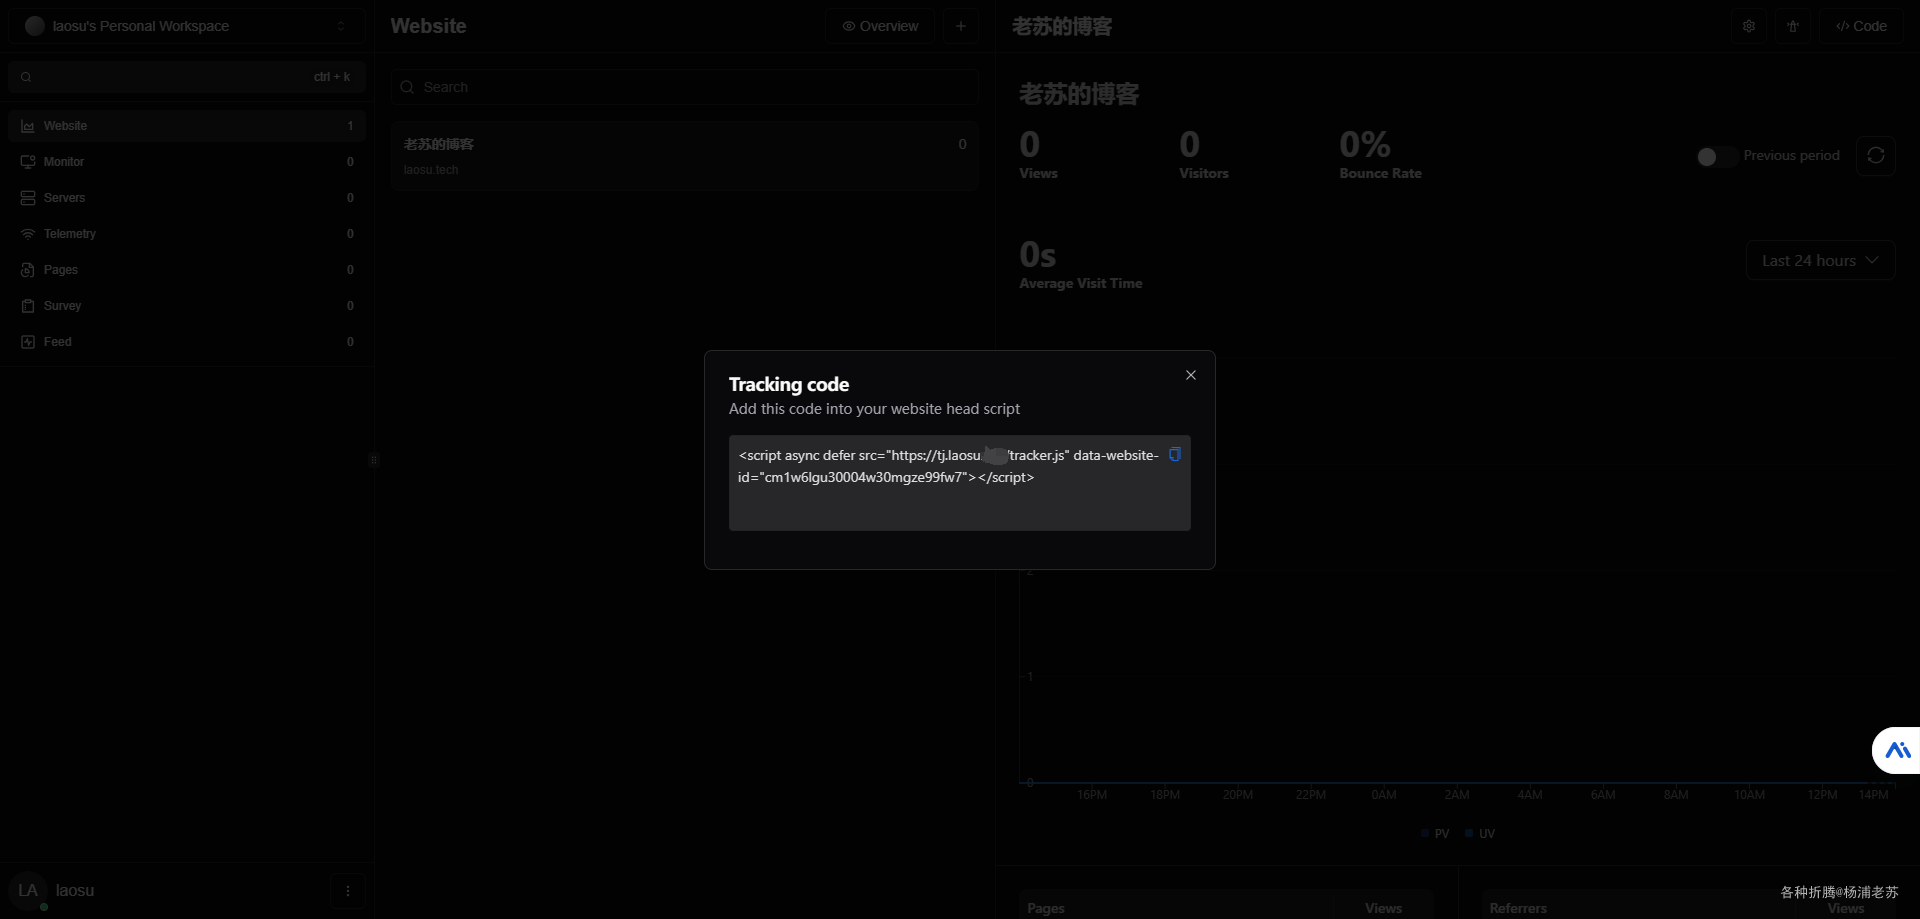Screen dimensions: 1920x919
Task: Select the tracking code script text
Action: 948,466
